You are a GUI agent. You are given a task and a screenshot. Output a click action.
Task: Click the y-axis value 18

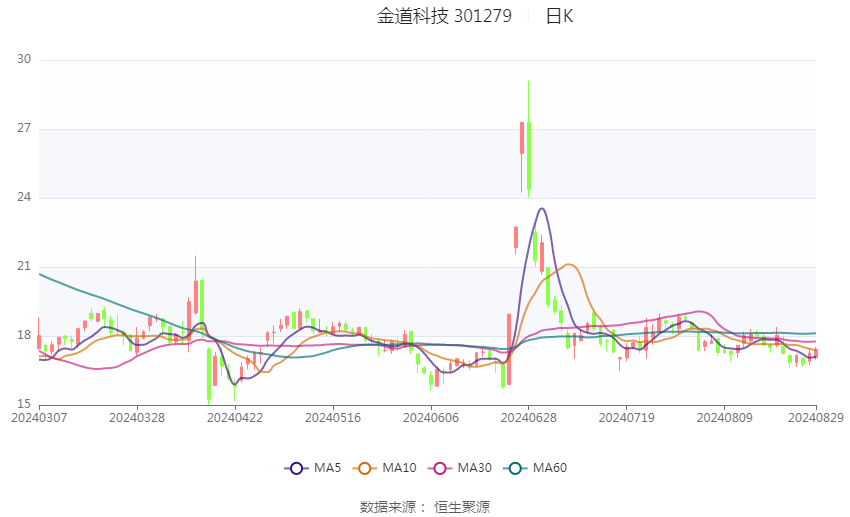click(24, 335)
